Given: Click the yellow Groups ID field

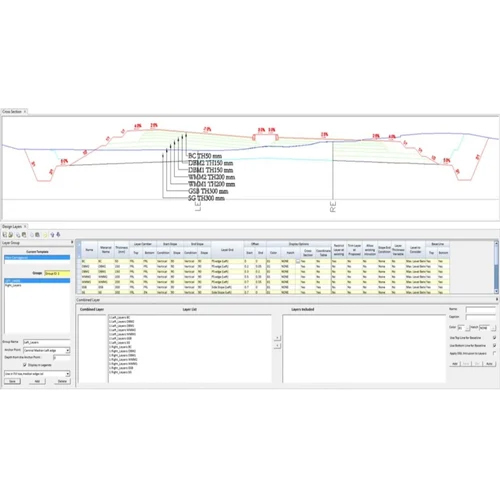Looking at the screenshot, I should click(57, 273).
